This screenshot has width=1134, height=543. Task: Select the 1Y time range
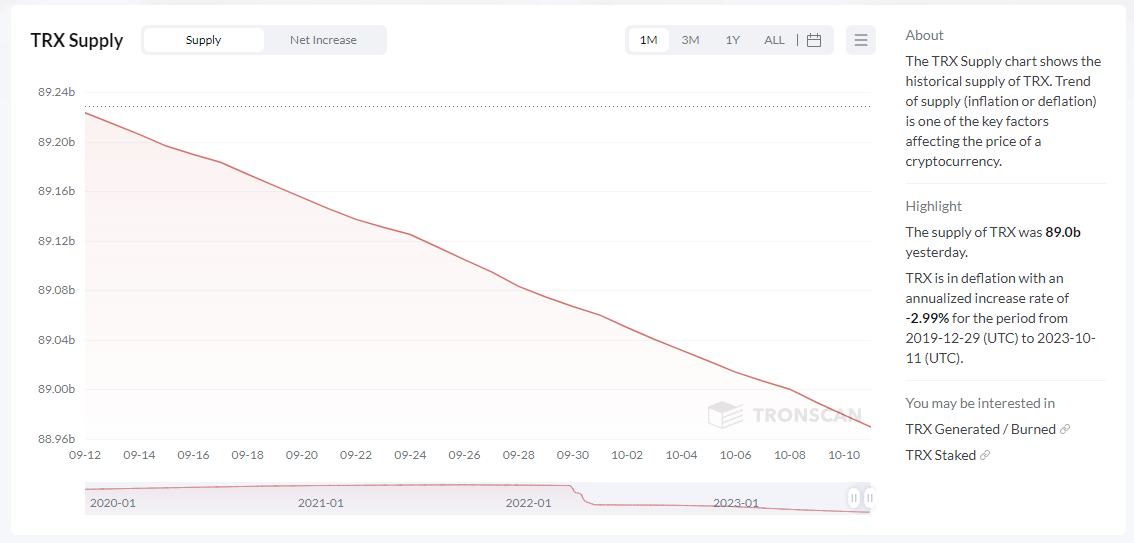click(733, 40)
